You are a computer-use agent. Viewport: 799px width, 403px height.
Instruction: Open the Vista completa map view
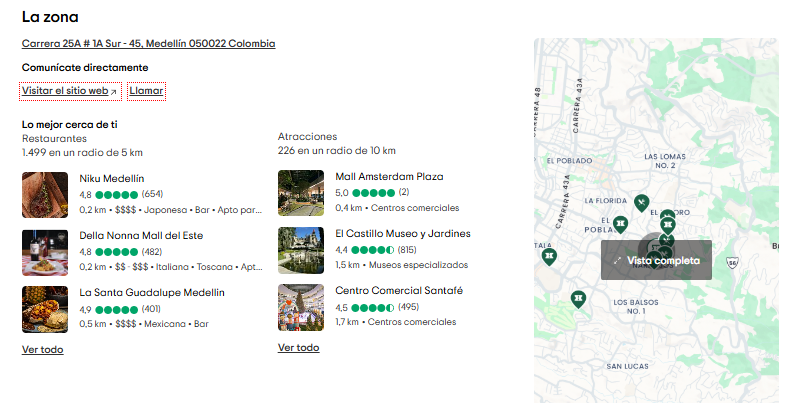656,260
